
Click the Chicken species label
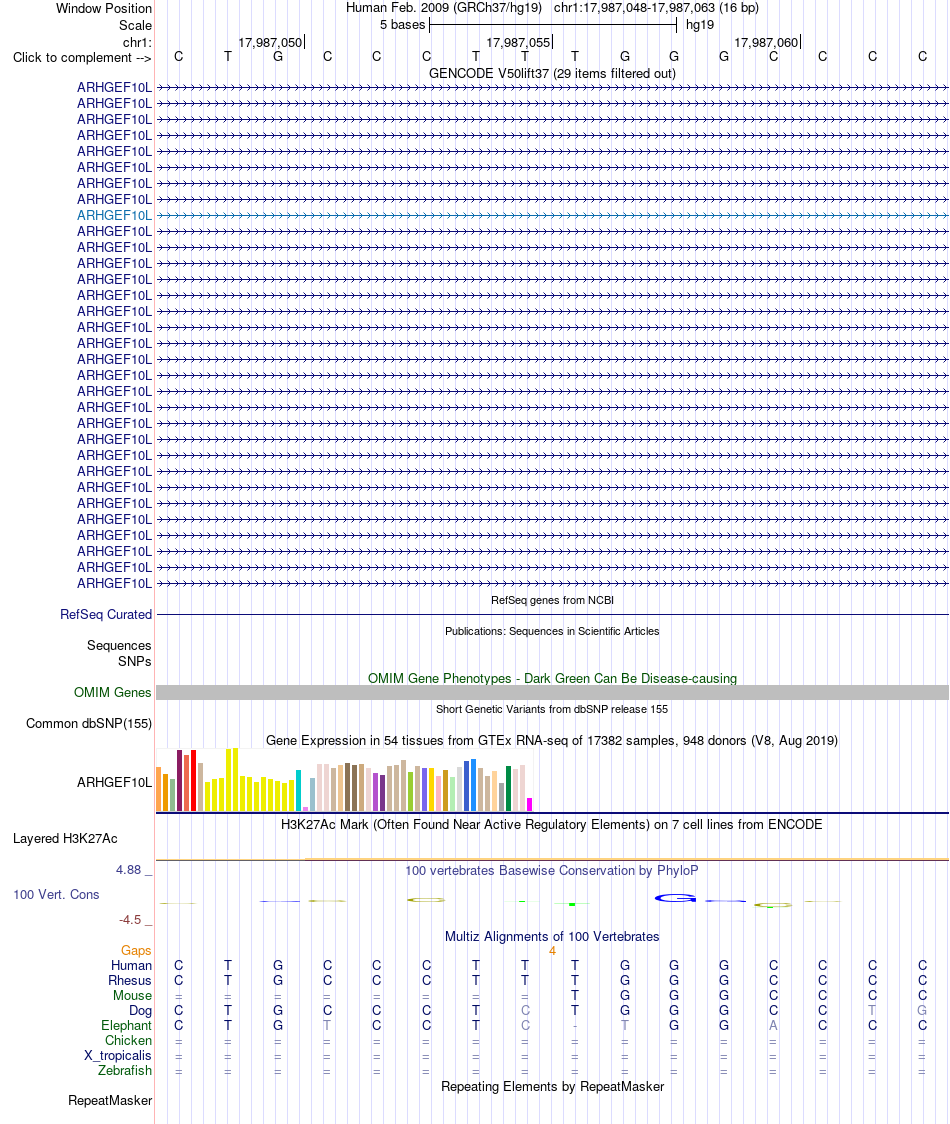128,1040
